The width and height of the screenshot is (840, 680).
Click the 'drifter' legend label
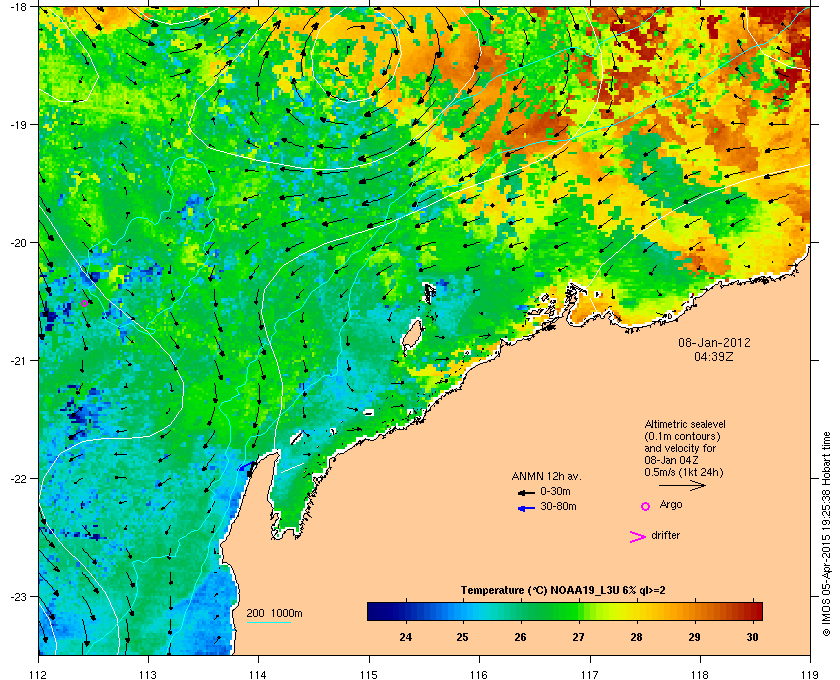pyautogui.click(x=665, y=535)
